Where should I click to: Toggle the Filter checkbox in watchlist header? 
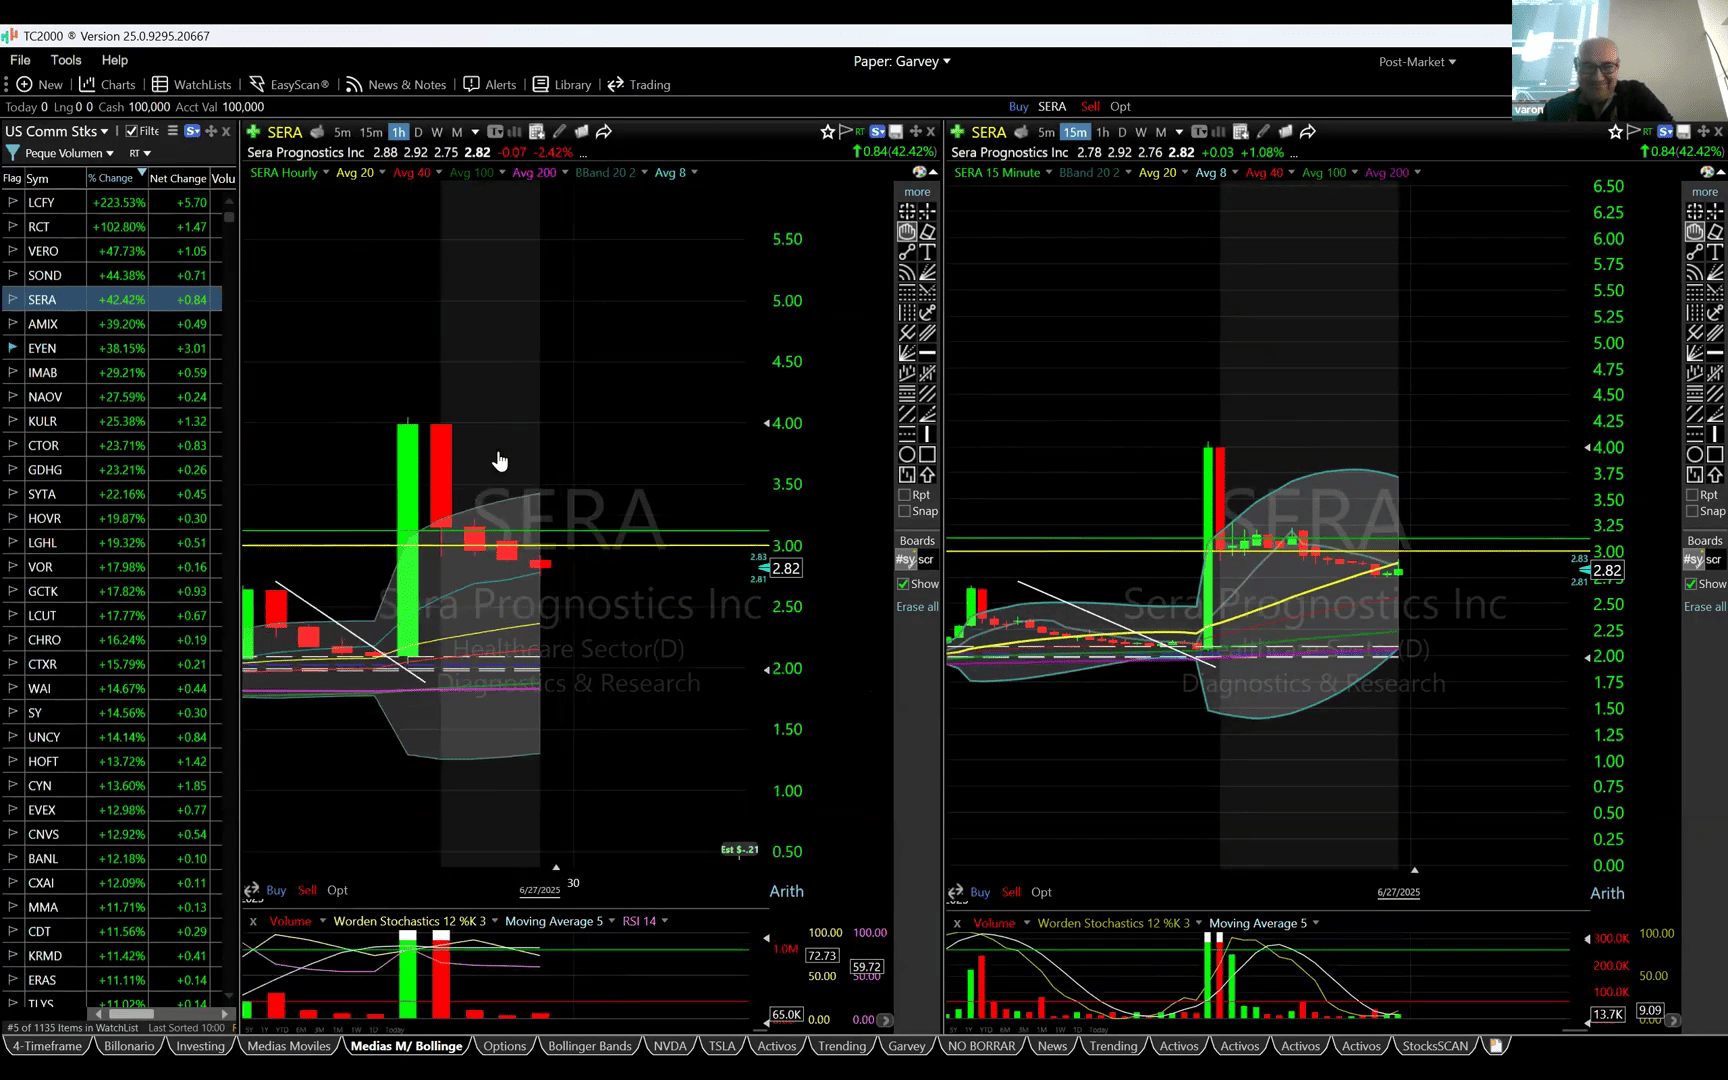click(132, 131)
